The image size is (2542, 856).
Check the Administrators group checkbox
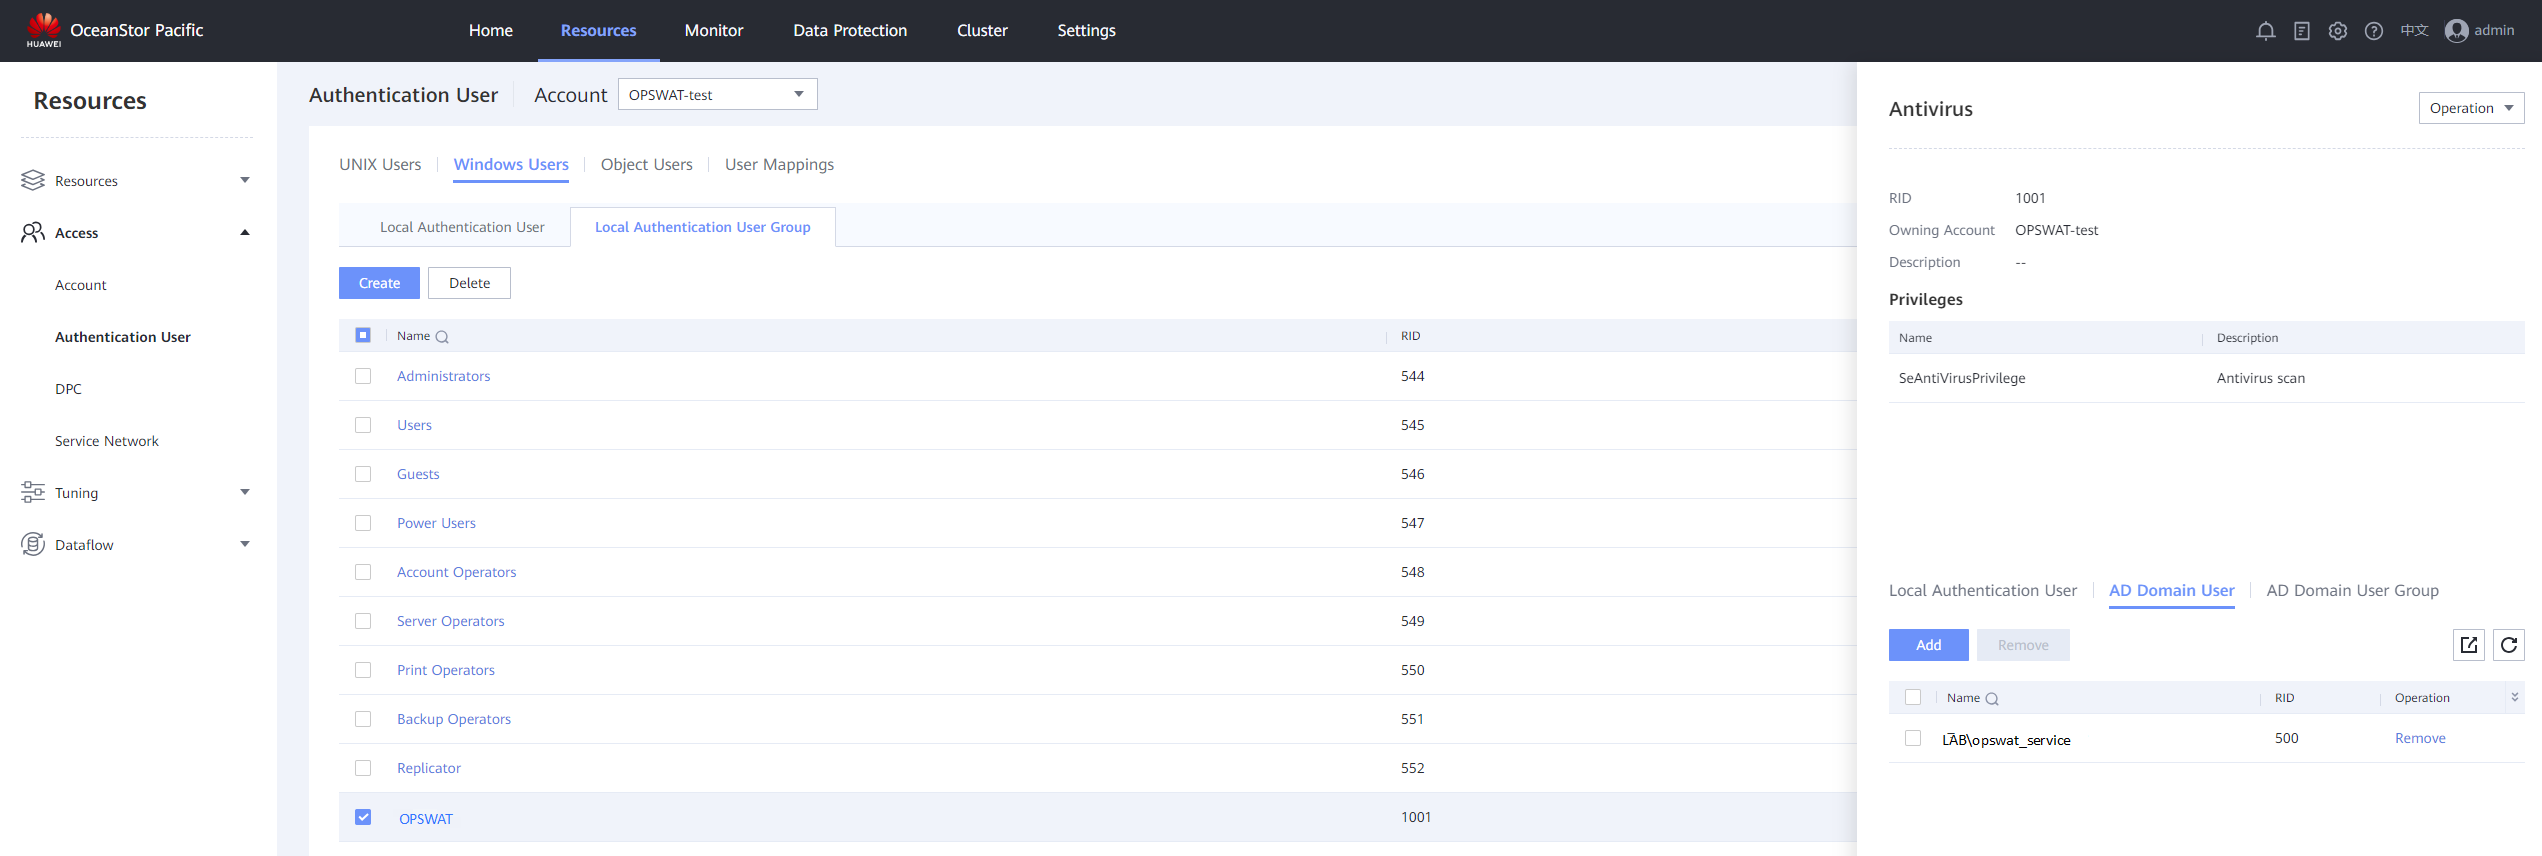point(363,376)
